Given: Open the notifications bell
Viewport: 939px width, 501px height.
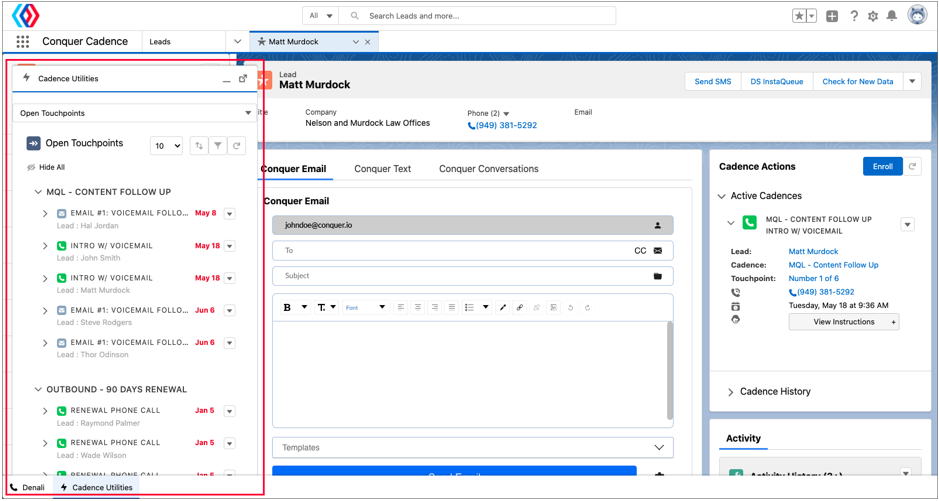Looking at the screenshot, I should pyautogui.click(x=892, y=16).
